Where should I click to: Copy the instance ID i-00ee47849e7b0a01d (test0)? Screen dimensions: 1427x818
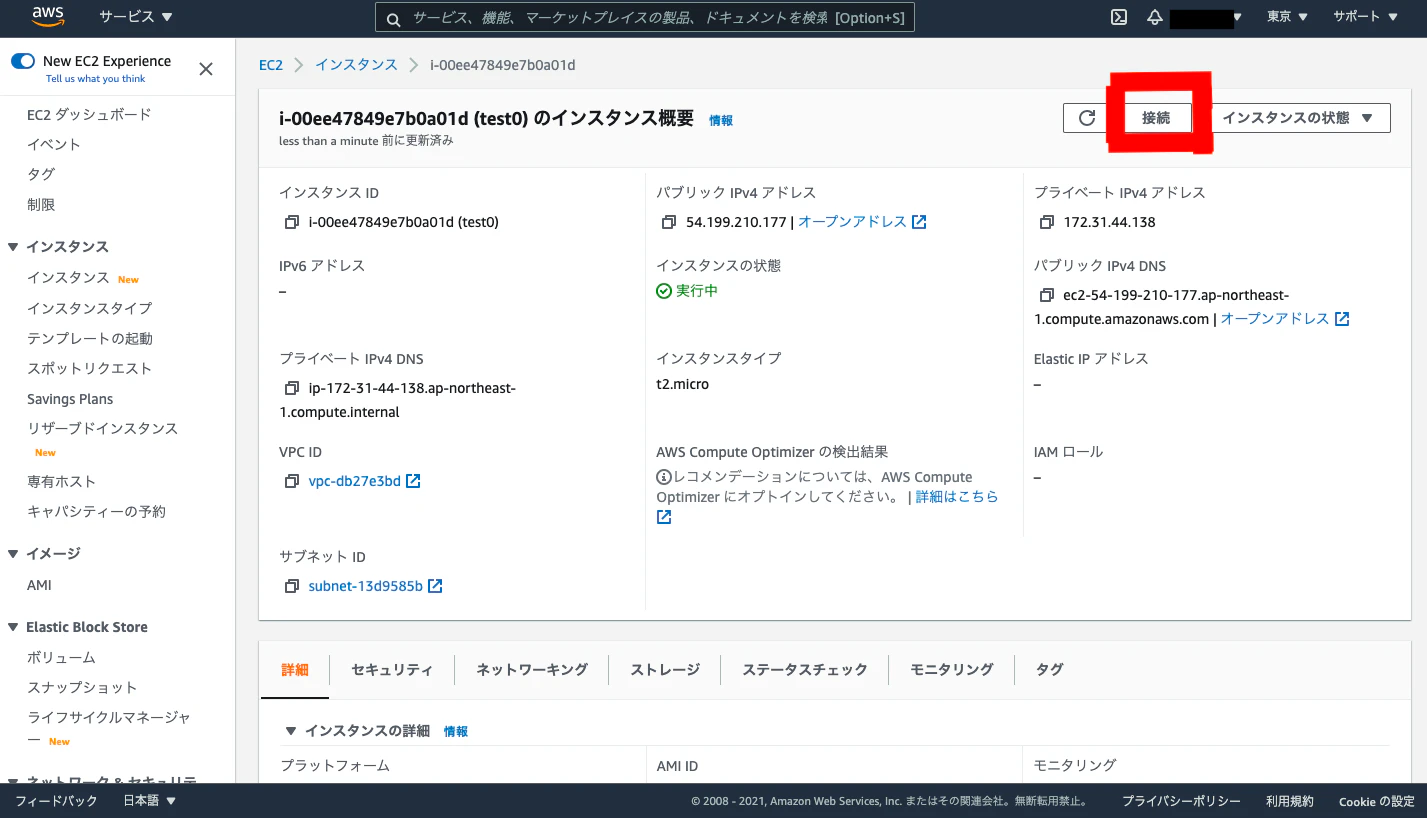pyautogui.click(x=292, y=222)
